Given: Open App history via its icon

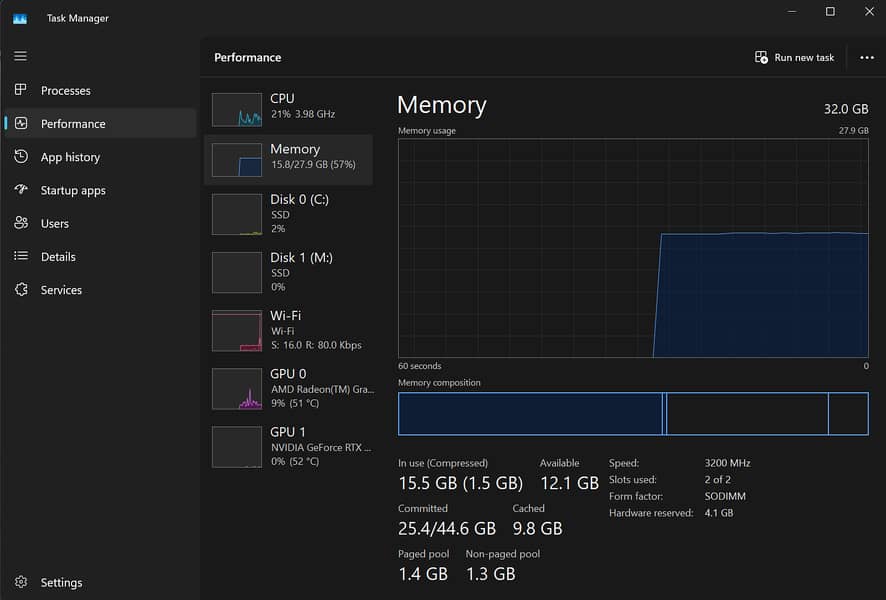Looking at the screenshot, I should click(x=21, y=157).
